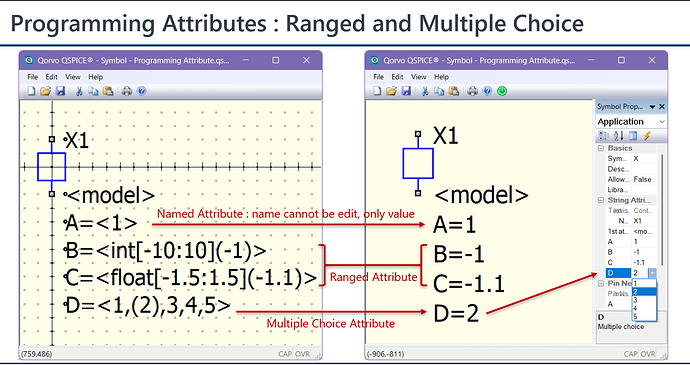Open File menu in left window
690x365 pixels.
click(x=33, y=77)
